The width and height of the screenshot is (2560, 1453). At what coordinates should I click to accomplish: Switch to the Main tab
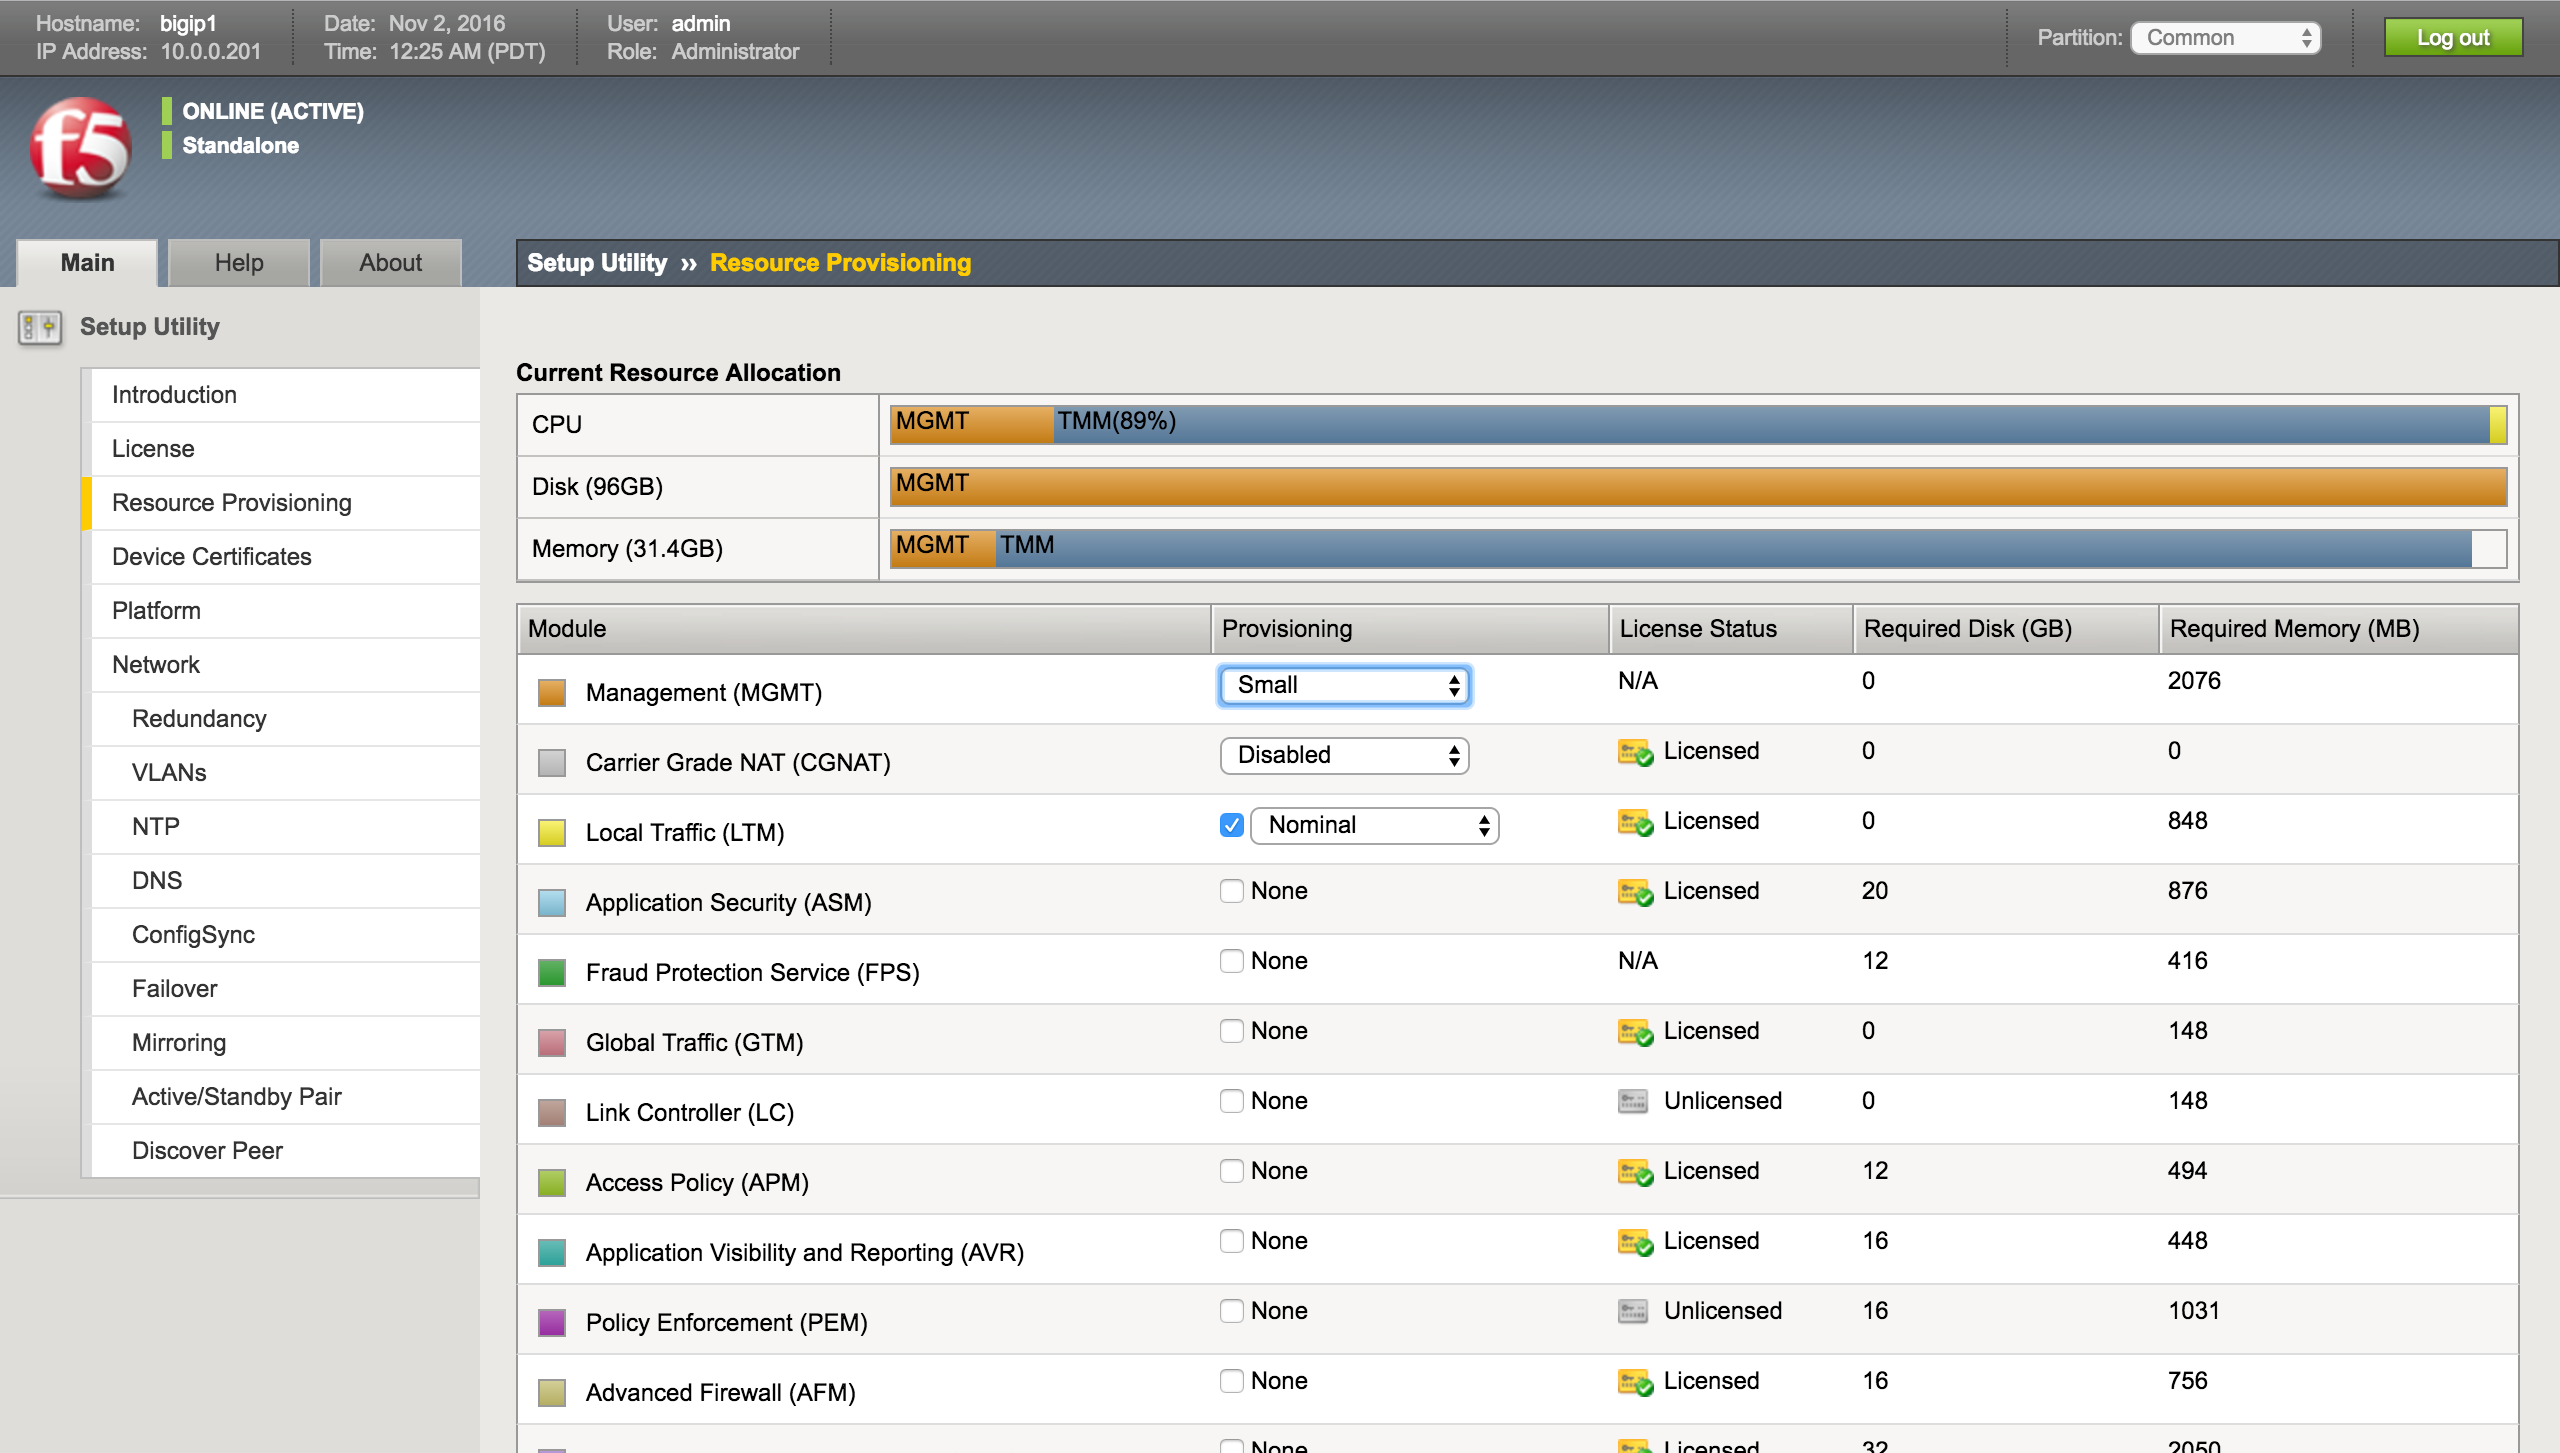[87, 263]
